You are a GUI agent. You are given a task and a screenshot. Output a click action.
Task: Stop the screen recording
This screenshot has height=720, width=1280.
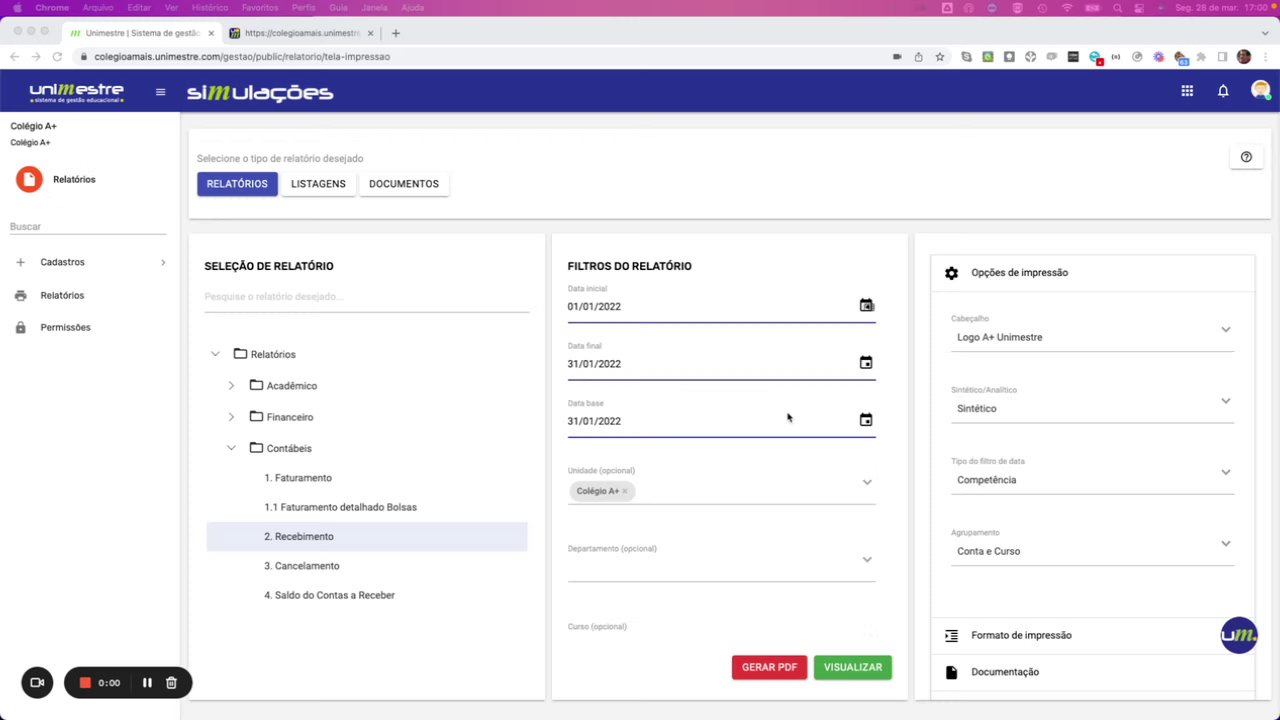(85, 683)
